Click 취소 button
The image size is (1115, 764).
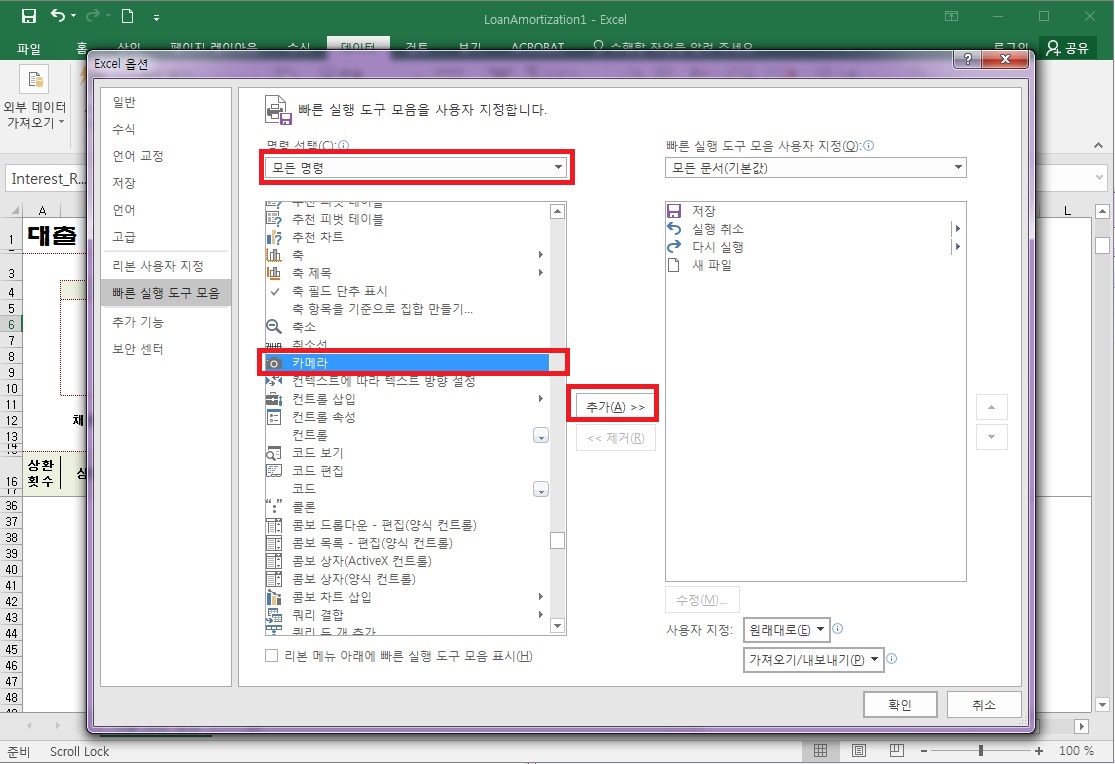point(983,705)
